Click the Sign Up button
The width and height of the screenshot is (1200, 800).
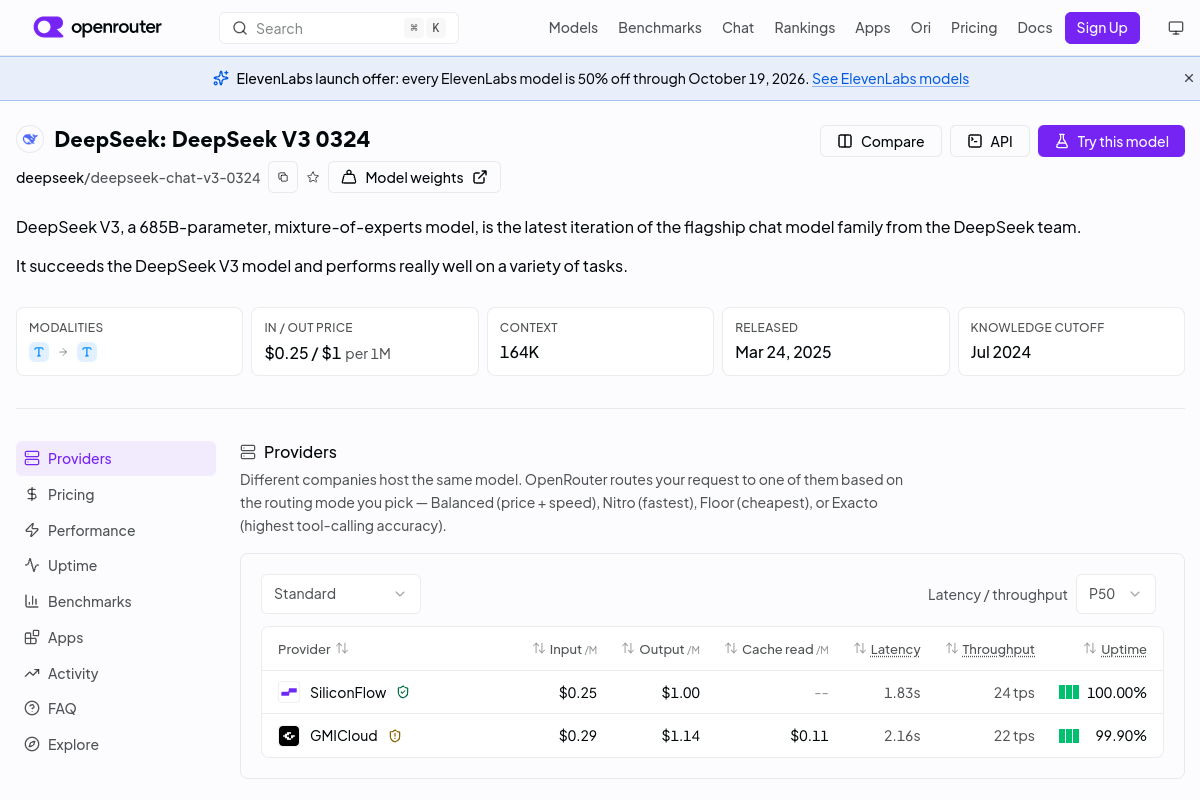pyautogui.click(x=1102, y=28)
